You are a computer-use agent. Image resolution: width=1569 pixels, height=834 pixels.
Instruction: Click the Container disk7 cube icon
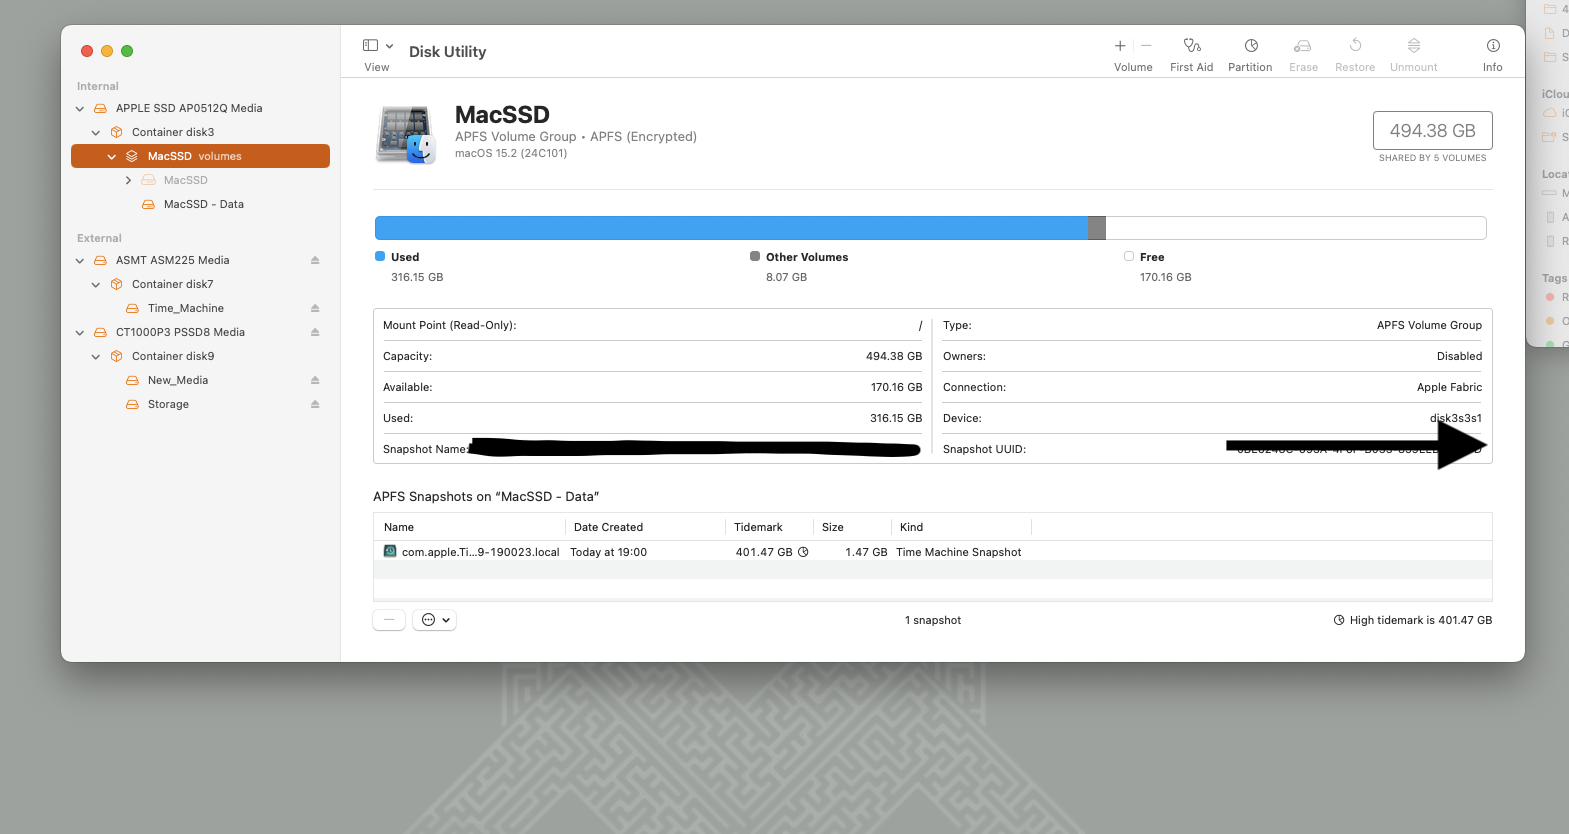pyautogui.click(x=116, y=284)
